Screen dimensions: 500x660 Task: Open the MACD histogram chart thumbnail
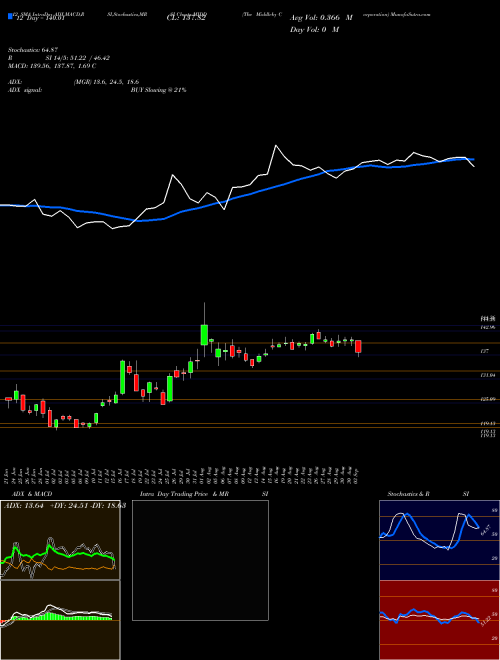(60, 620)
